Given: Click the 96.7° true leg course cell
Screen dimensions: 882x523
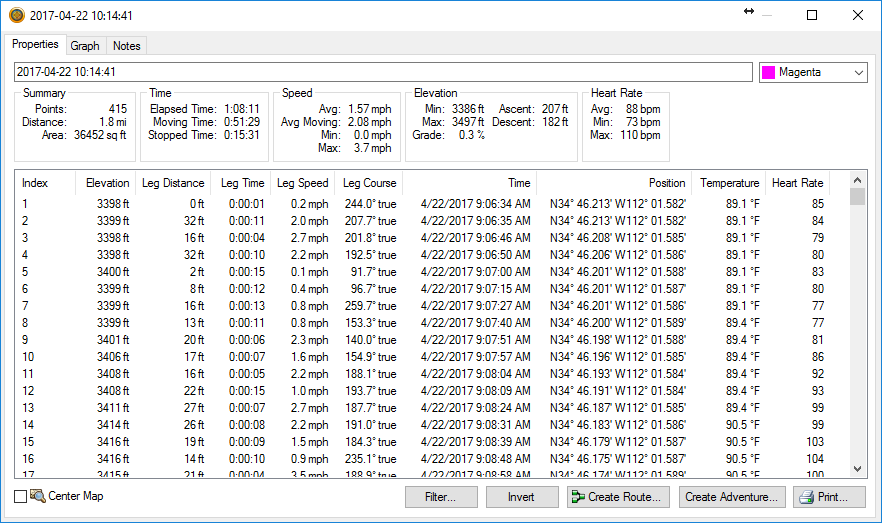Looking at the screenshot, I should pyautogui.click(x=374, y=288).
